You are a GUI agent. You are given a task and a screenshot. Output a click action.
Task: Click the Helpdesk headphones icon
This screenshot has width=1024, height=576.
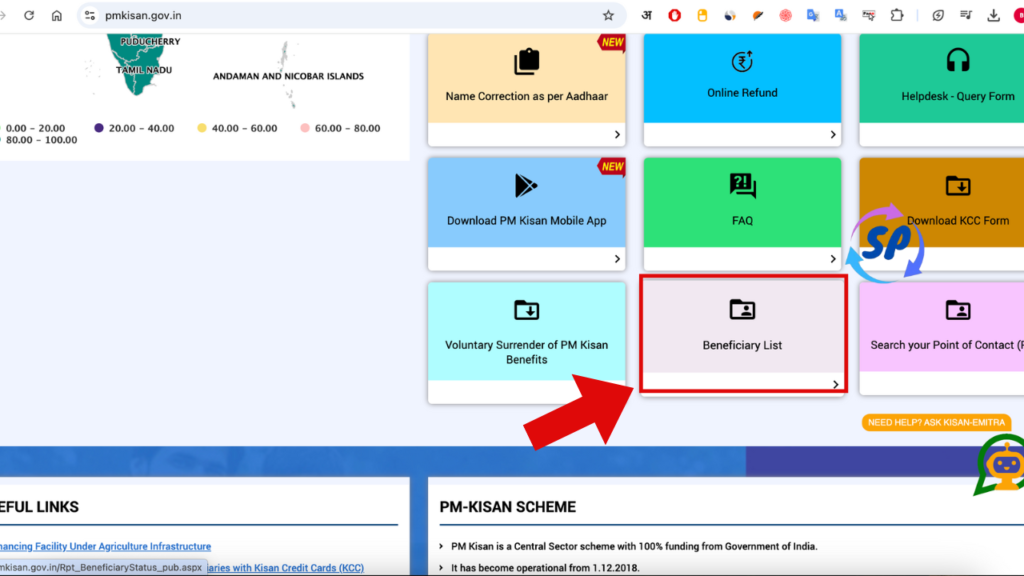pos(957,61)
